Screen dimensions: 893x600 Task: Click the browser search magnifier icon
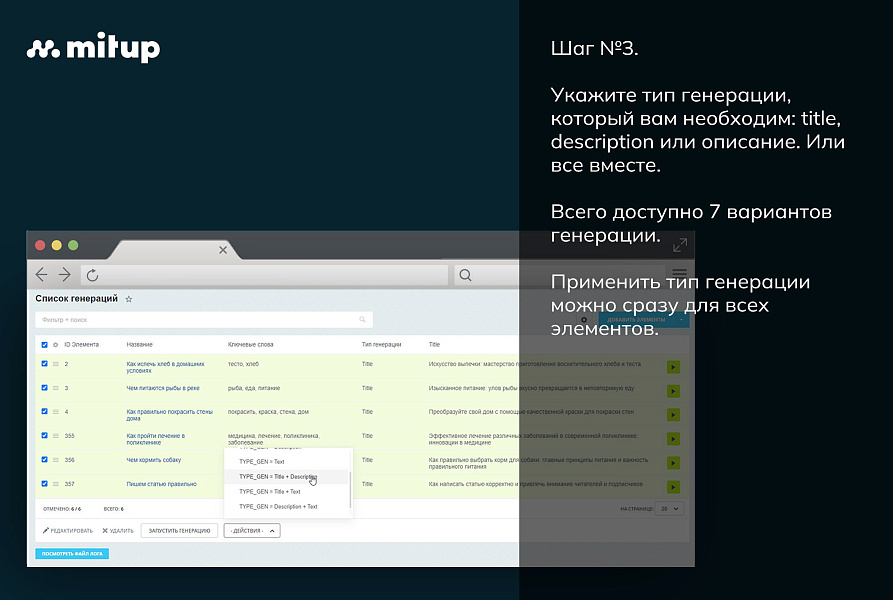click(465, 275)
